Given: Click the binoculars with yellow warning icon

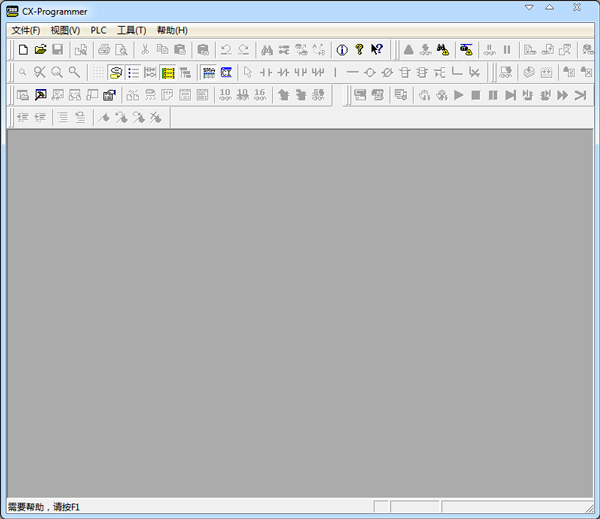Looking at the screenshot, I should click(x=443, y=50).
